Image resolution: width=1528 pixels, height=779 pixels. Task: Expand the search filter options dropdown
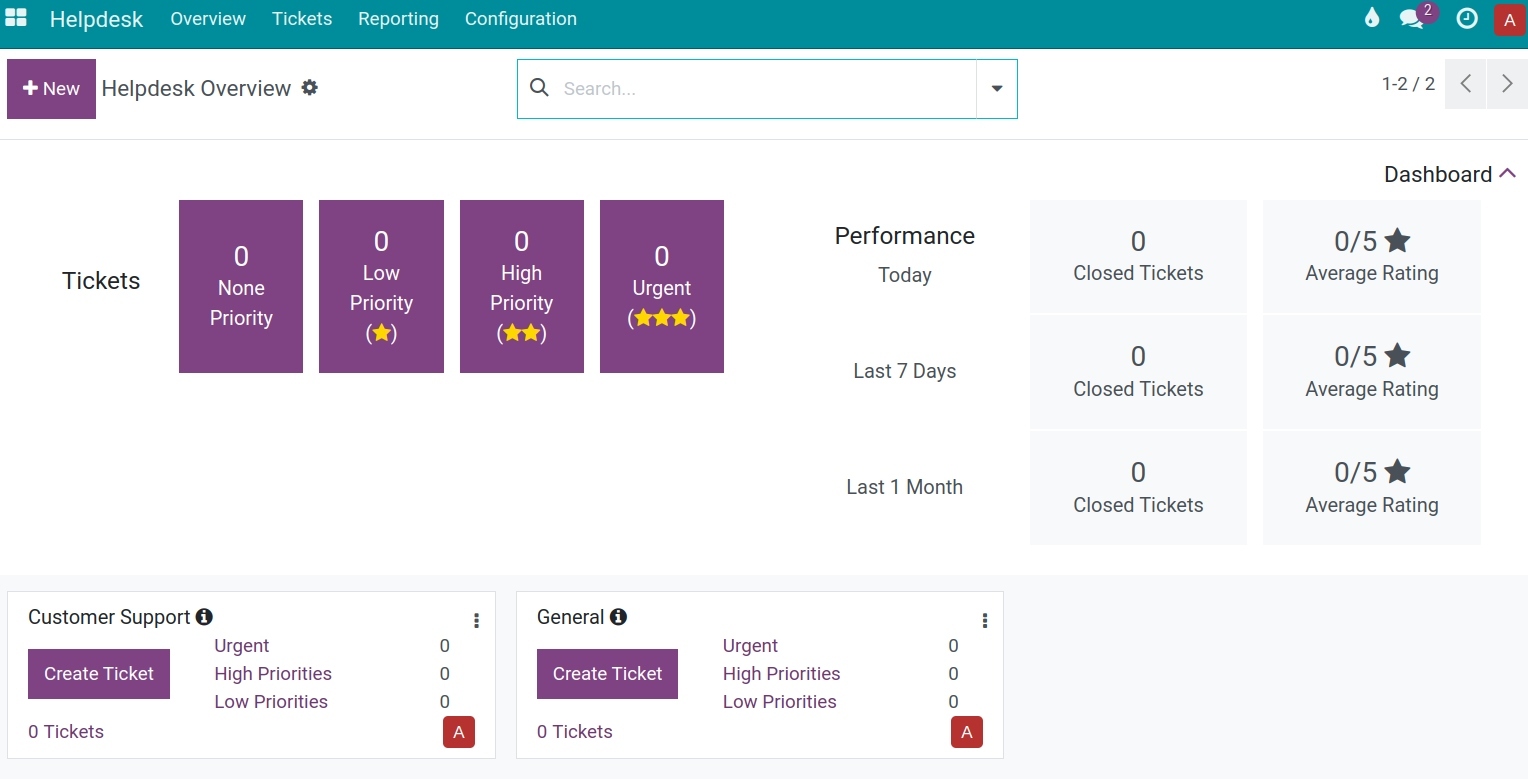(997, 89)
